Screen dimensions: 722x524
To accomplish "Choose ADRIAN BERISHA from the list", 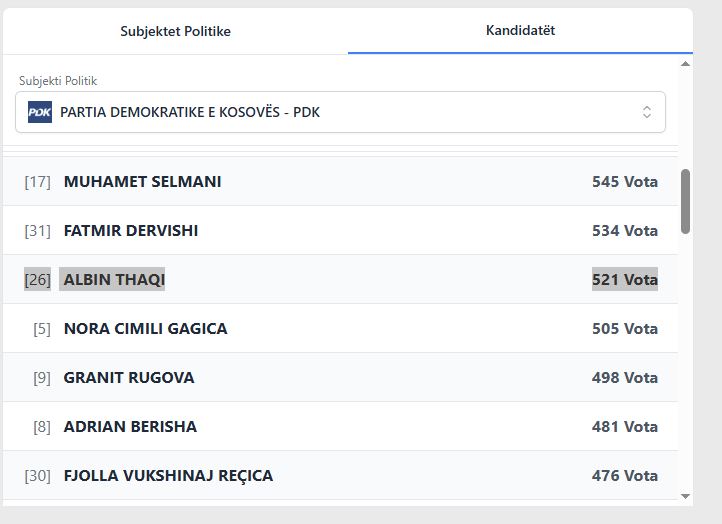I will click(130, 427).
